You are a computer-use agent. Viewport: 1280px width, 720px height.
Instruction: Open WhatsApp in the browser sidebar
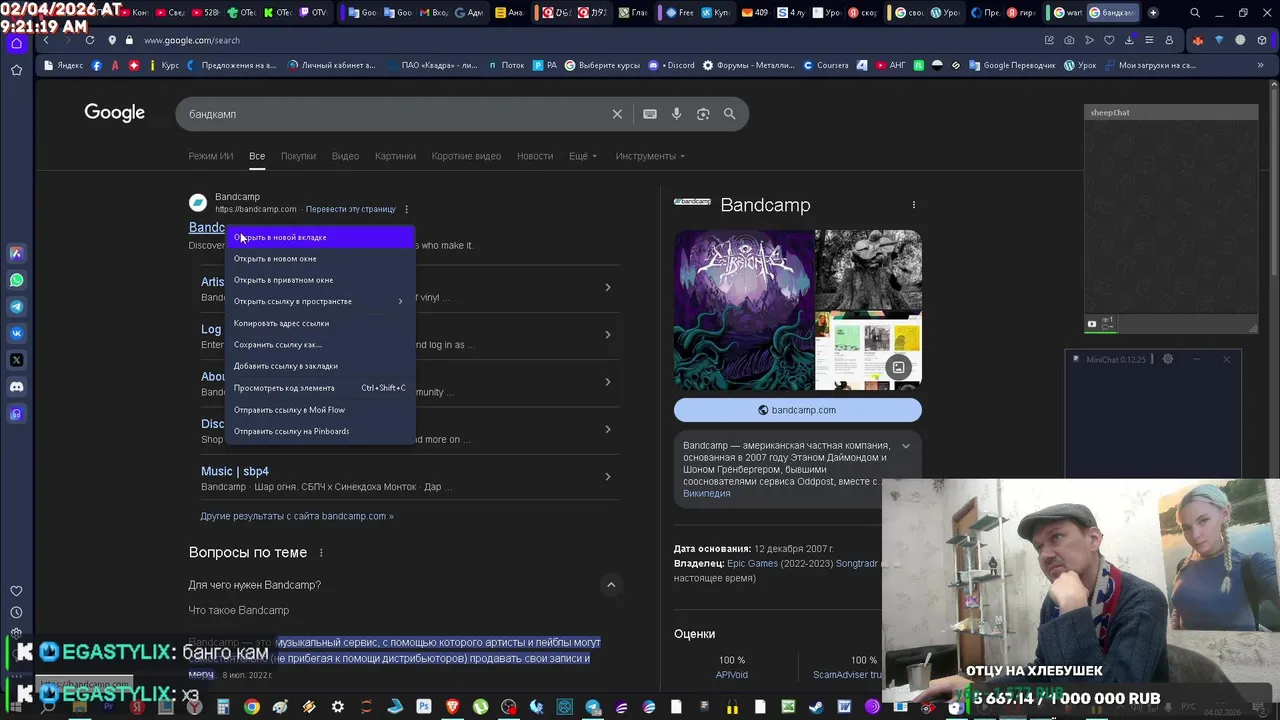pyautogui.click(x=16, y=280)
